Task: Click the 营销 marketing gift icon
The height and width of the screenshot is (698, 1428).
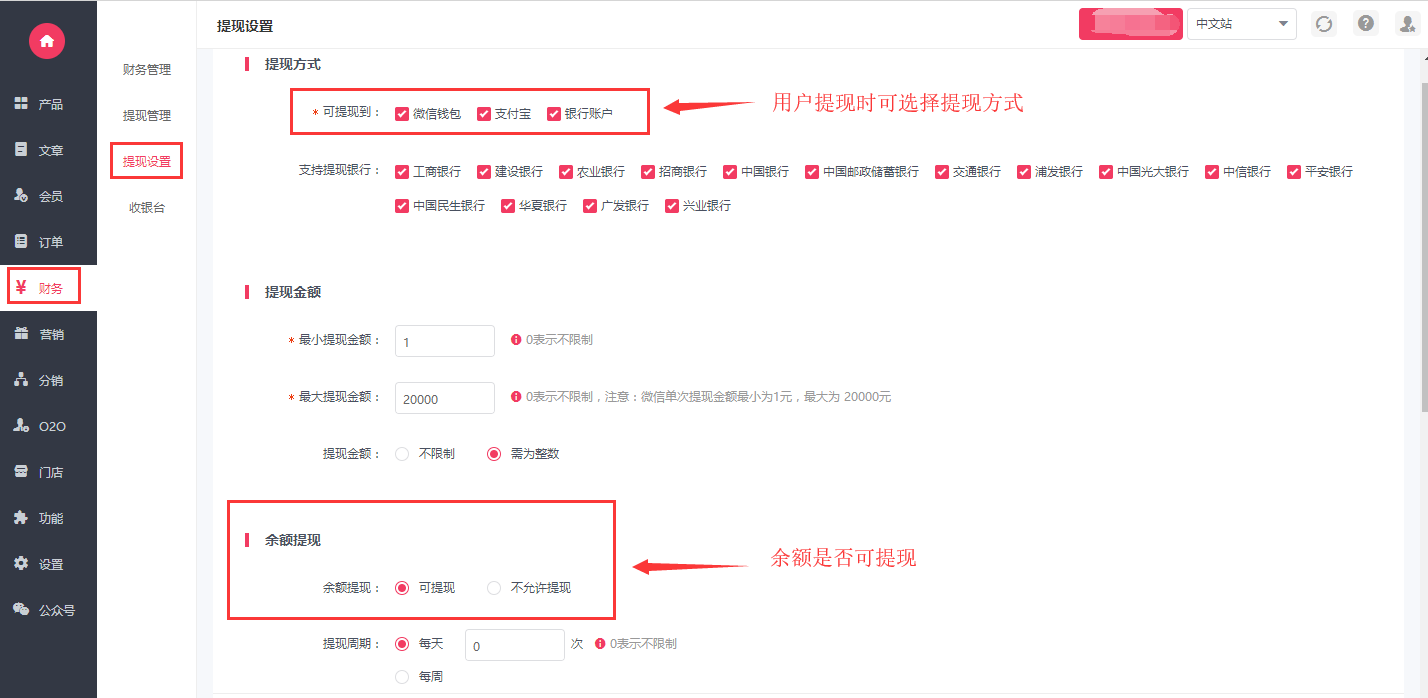Action: click(x=21, y=334)
